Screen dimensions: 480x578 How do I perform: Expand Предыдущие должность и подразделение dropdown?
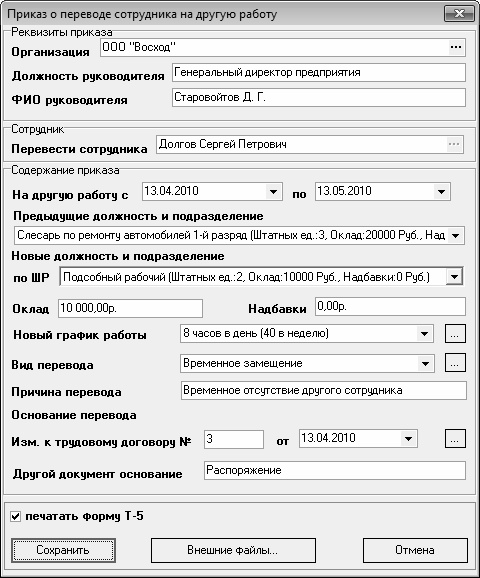456,236
